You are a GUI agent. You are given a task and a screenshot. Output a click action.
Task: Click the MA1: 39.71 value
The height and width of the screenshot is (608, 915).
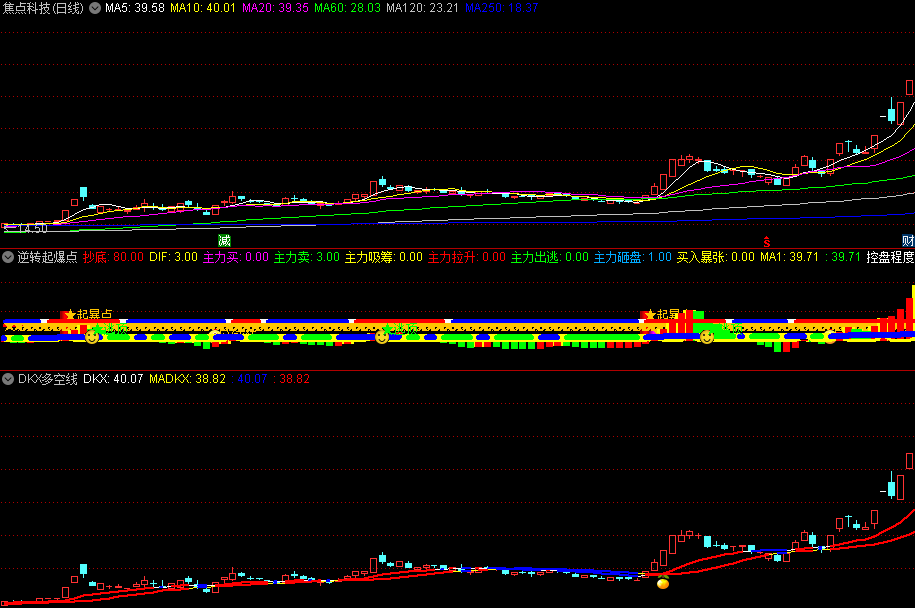tap(789, 257)
